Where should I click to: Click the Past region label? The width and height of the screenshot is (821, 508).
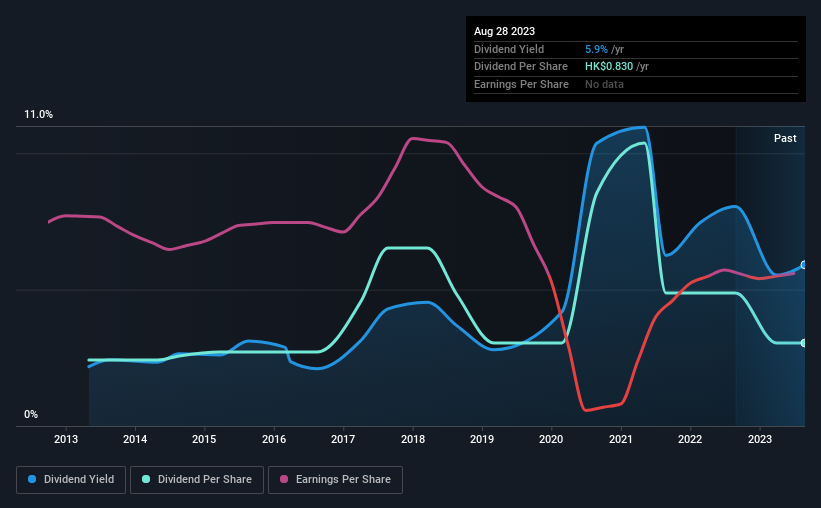coord(785,138)
